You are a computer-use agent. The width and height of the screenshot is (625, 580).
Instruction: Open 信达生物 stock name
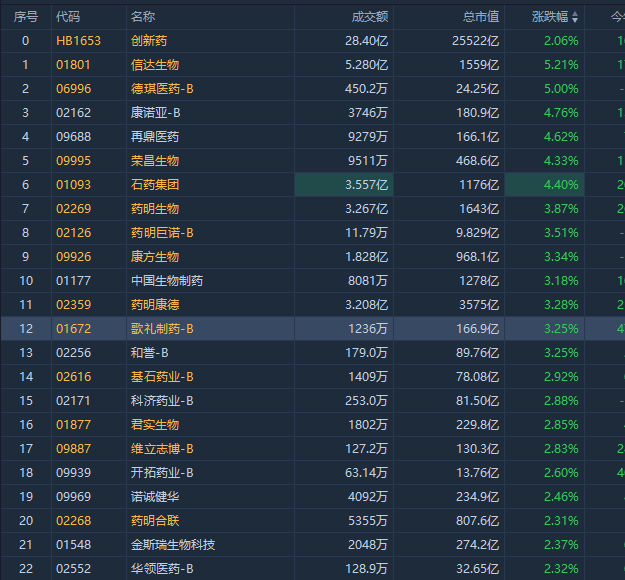tap(155, 65)
